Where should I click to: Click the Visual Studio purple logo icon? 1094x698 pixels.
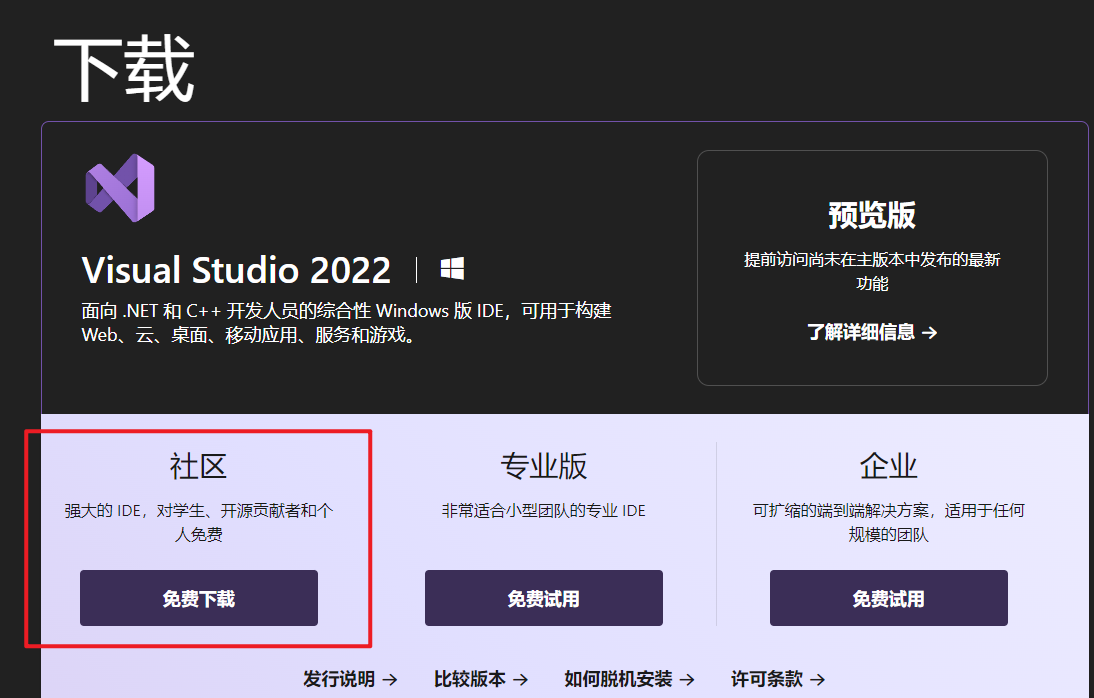tap(120, 188)
